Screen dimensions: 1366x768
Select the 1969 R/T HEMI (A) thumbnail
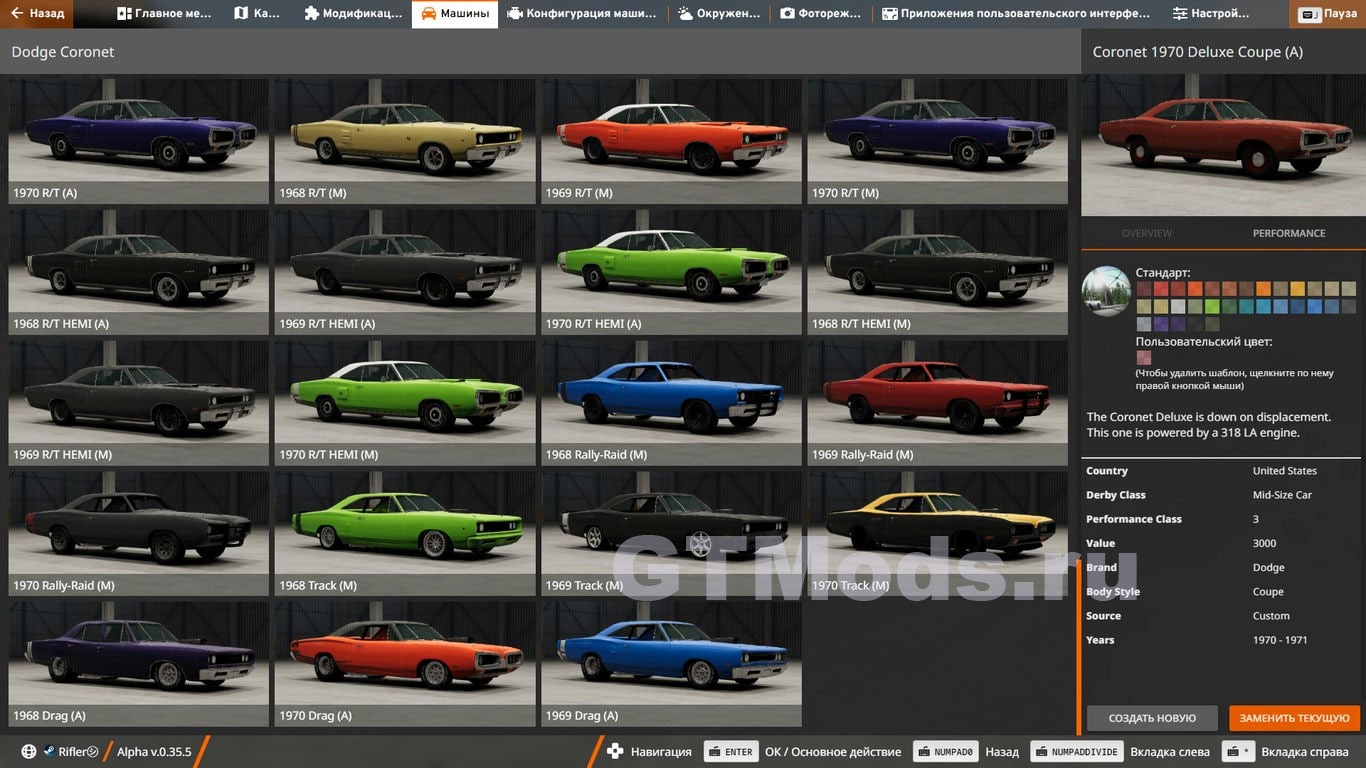click(x=405, y=272)
